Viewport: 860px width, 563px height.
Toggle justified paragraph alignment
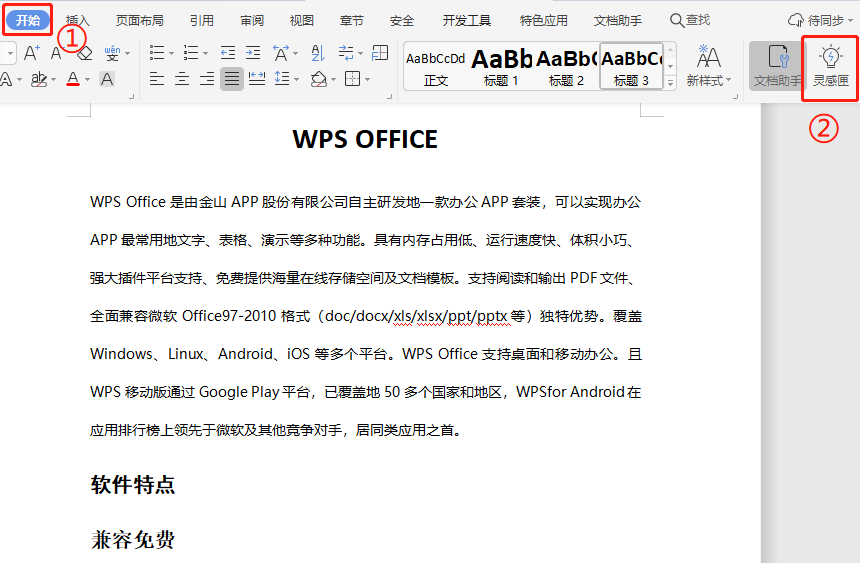(232, 79)
